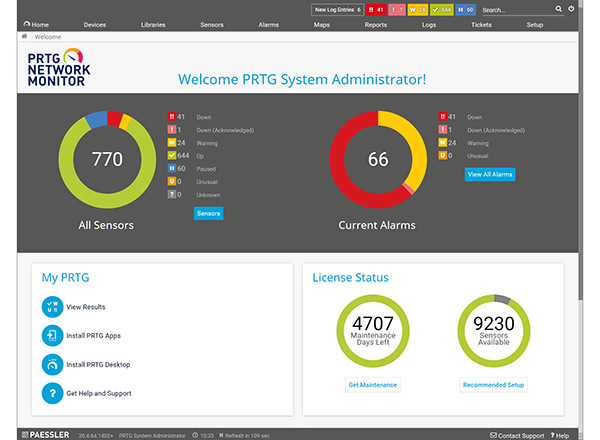Click into the Search field
The width and height of the screenshot is (600, 440).
[x=517, y=10]
